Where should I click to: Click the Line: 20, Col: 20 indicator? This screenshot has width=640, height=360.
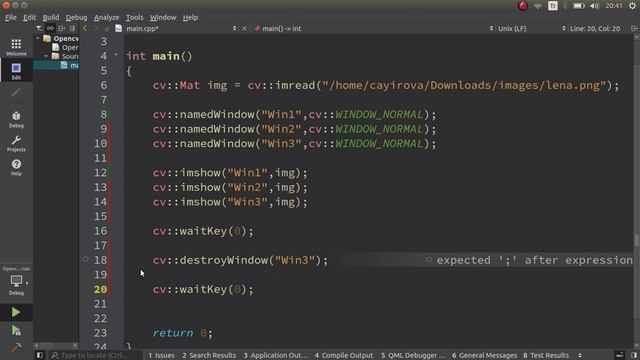(595, 28)
